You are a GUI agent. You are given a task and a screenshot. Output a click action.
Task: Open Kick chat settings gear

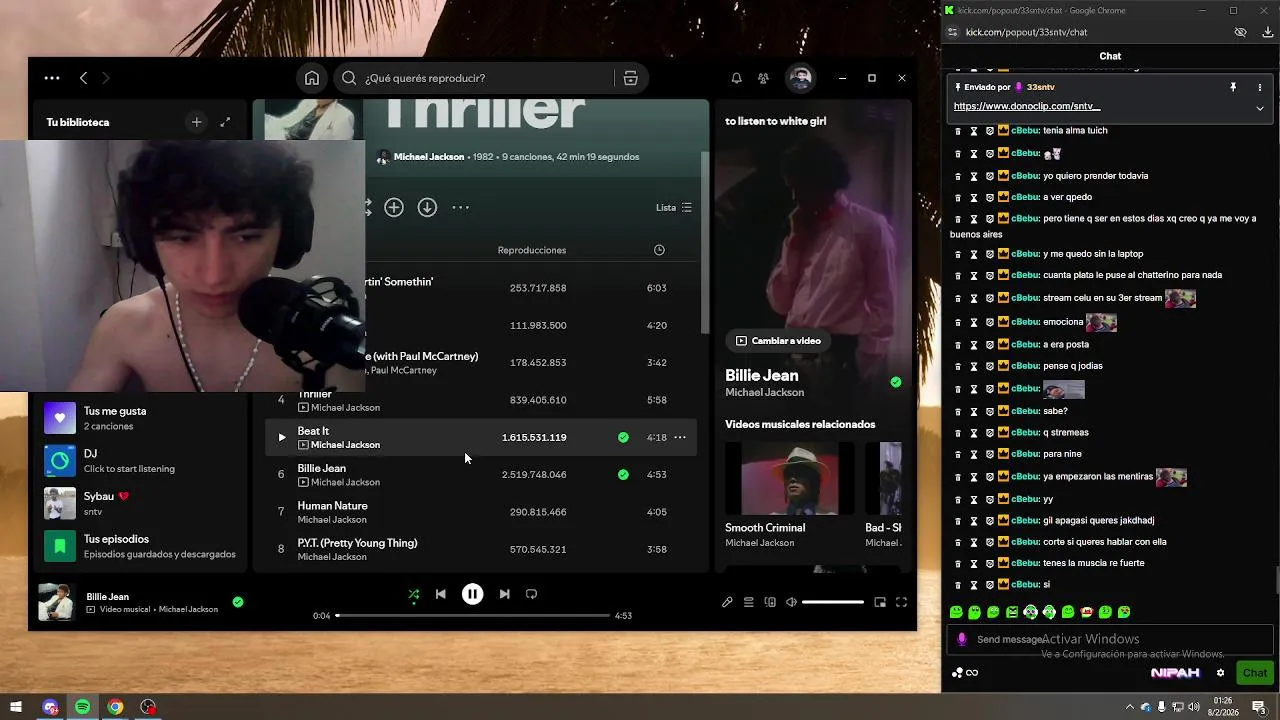pos(1220,673)
